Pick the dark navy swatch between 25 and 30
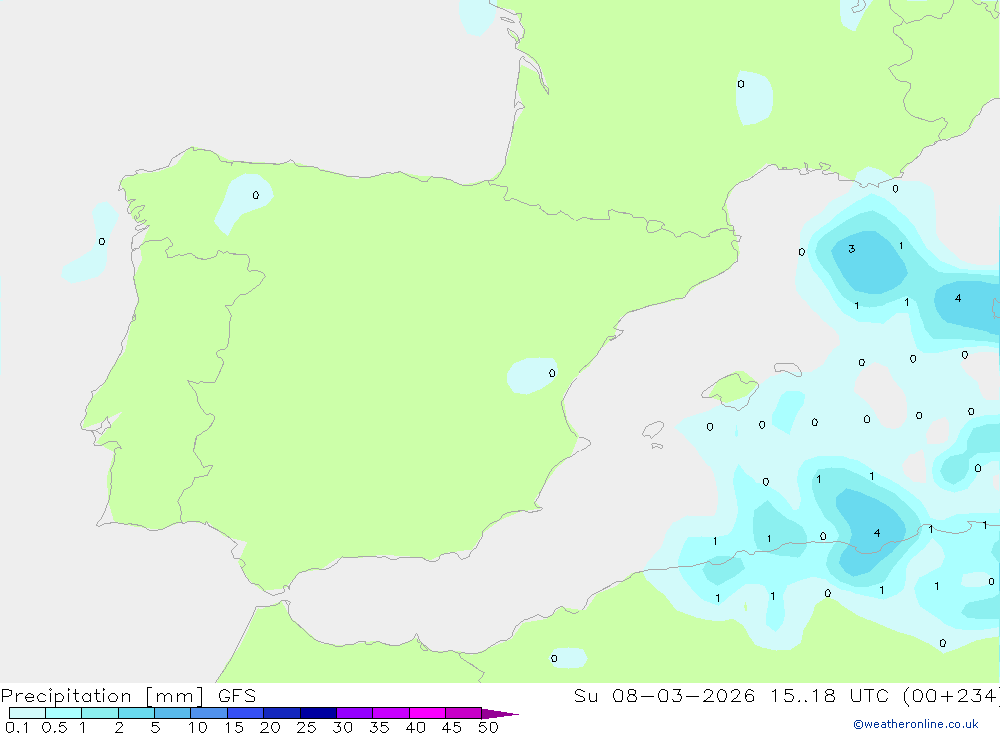The height and width of the screenshot is (733, 1000). point(318,713)
